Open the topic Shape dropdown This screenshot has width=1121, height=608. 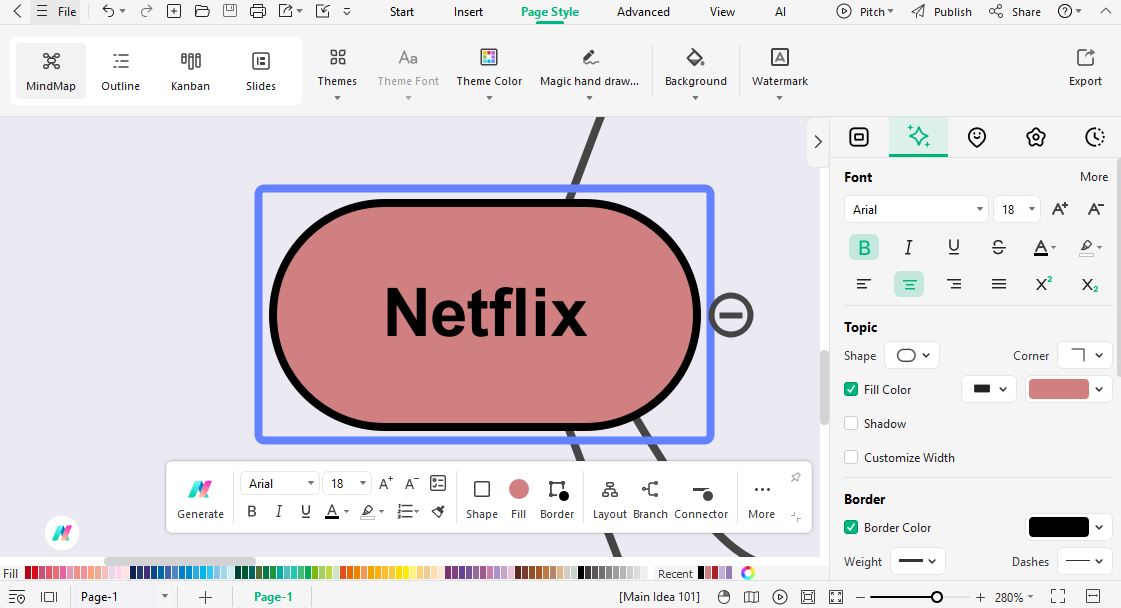(x=912, y=356)
